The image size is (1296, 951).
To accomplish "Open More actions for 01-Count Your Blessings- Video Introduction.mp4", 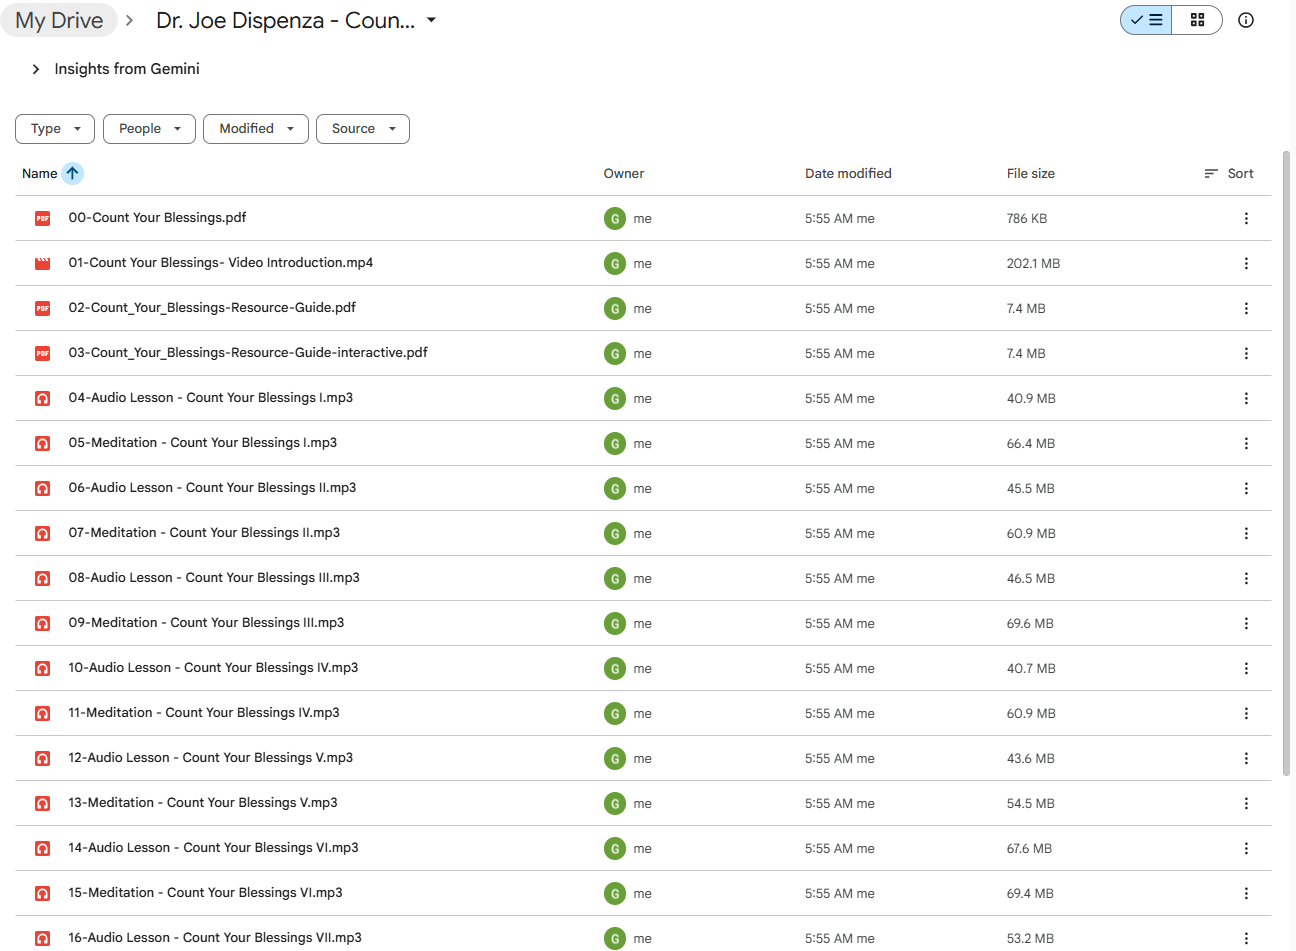I will coord(1246,263).
